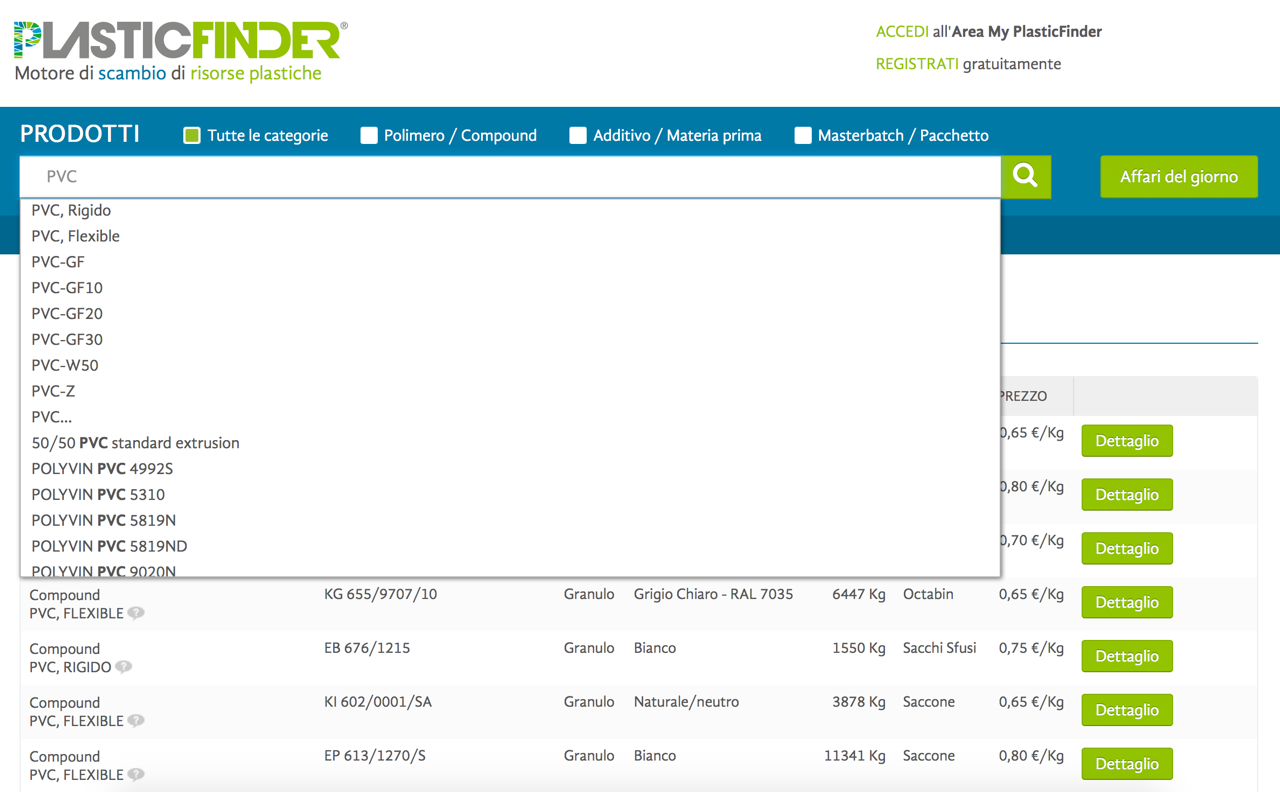This screenshot has width=1280, height=792.
Task: Click the 'KG 655/9707/10' product code
Action: [380, 594]
